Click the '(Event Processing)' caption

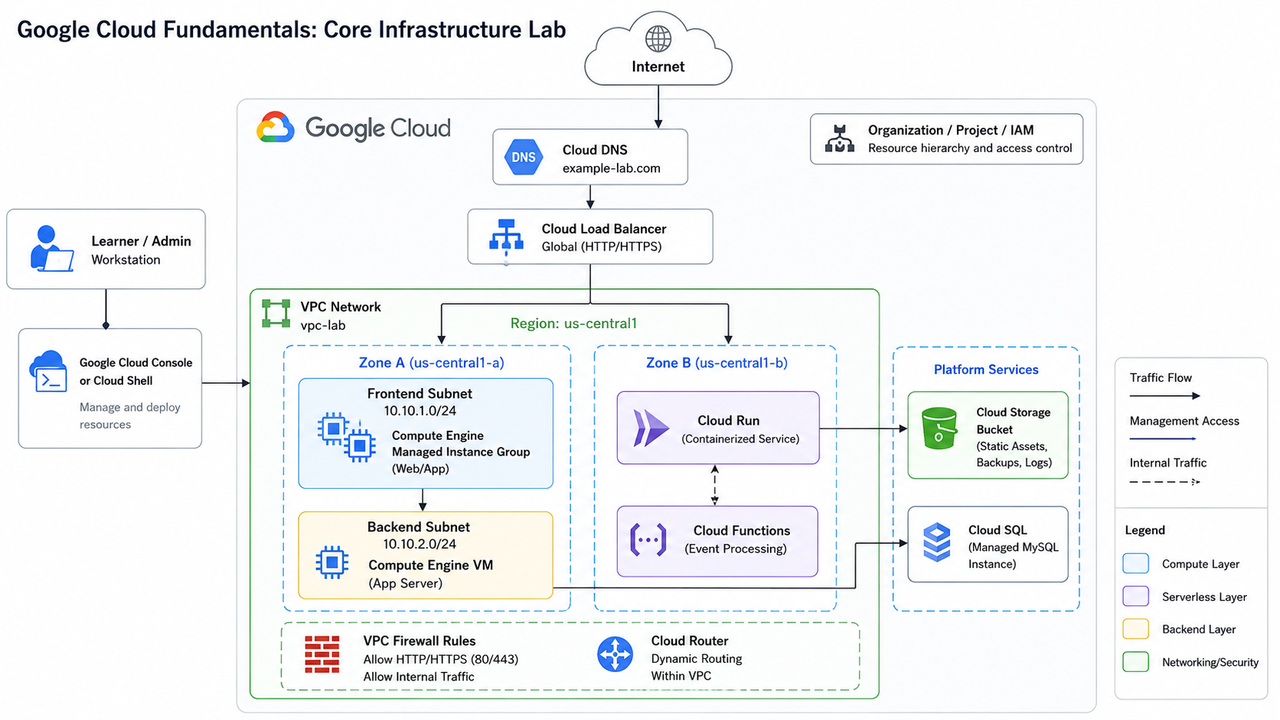point(736,549)
